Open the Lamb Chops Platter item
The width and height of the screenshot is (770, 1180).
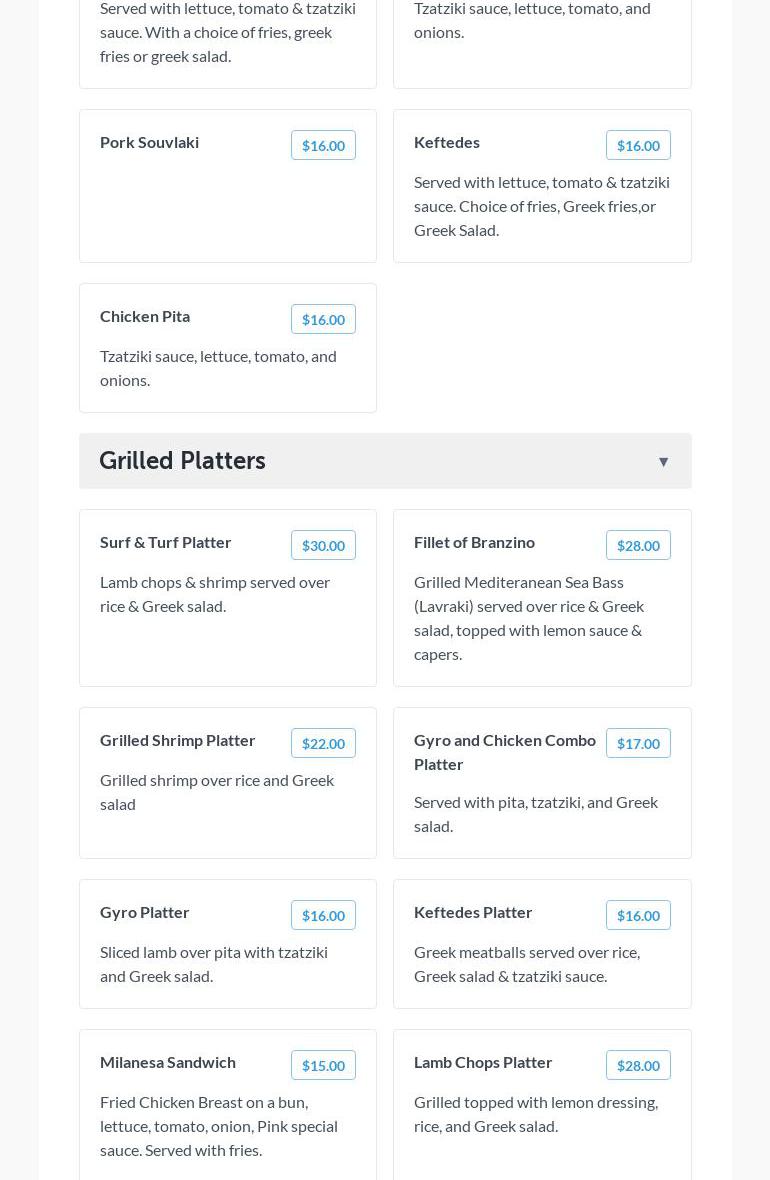tap(483, 1062)
